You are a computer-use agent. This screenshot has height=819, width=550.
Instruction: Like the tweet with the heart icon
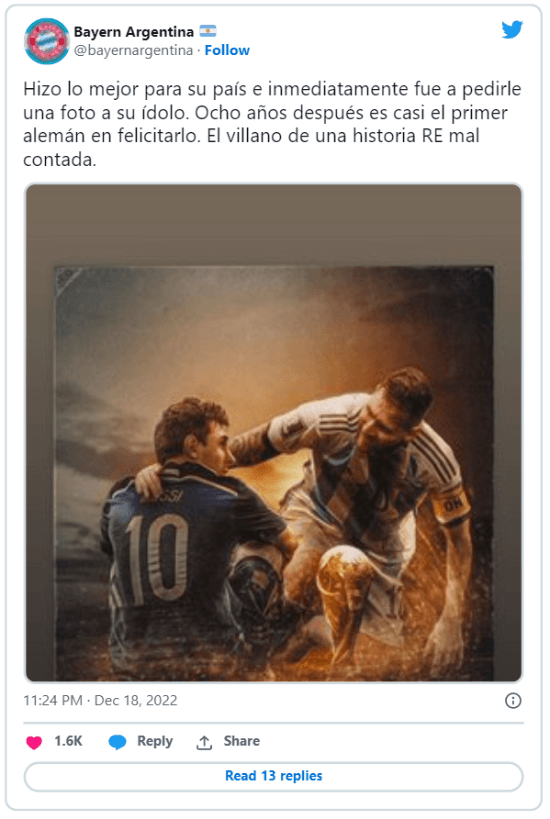pyautogui.click(x=34, y=742)
